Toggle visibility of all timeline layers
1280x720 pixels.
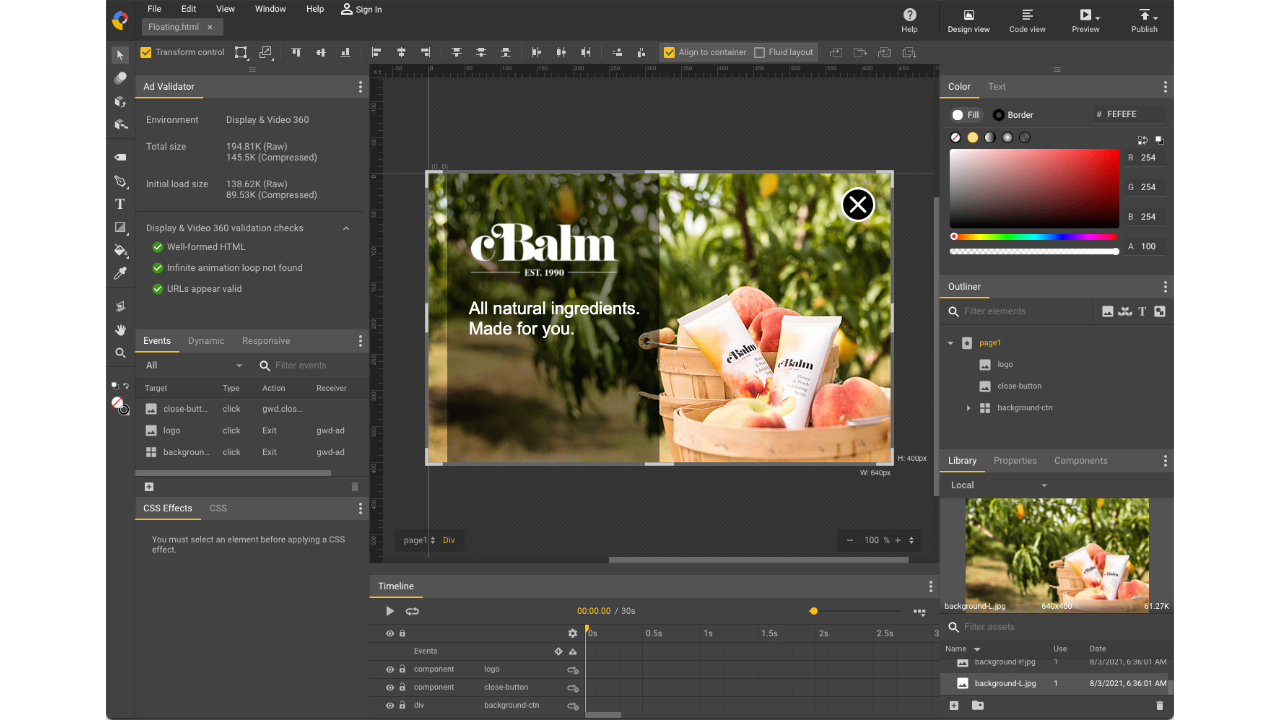click(390, 633)
